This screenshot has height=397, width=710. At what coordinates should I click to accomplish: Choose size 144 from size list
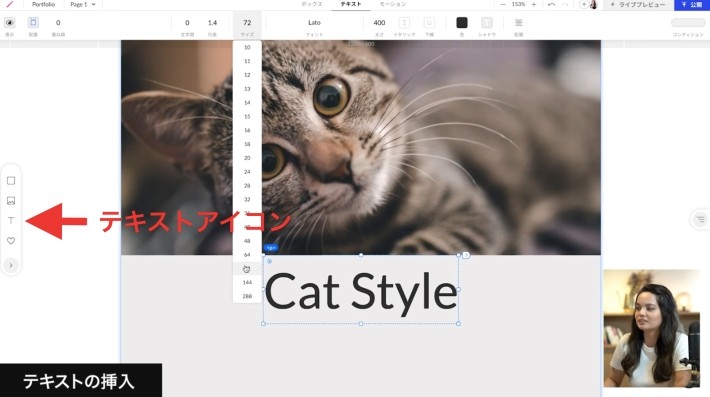pos(247,282)
